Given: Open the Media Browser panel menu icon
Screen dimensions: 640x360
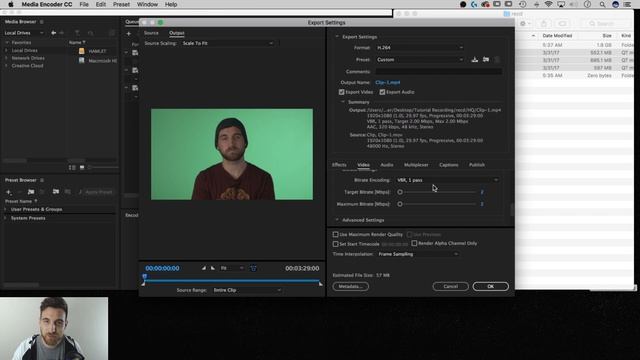Looking at the screenshot, I should [42, 22].
